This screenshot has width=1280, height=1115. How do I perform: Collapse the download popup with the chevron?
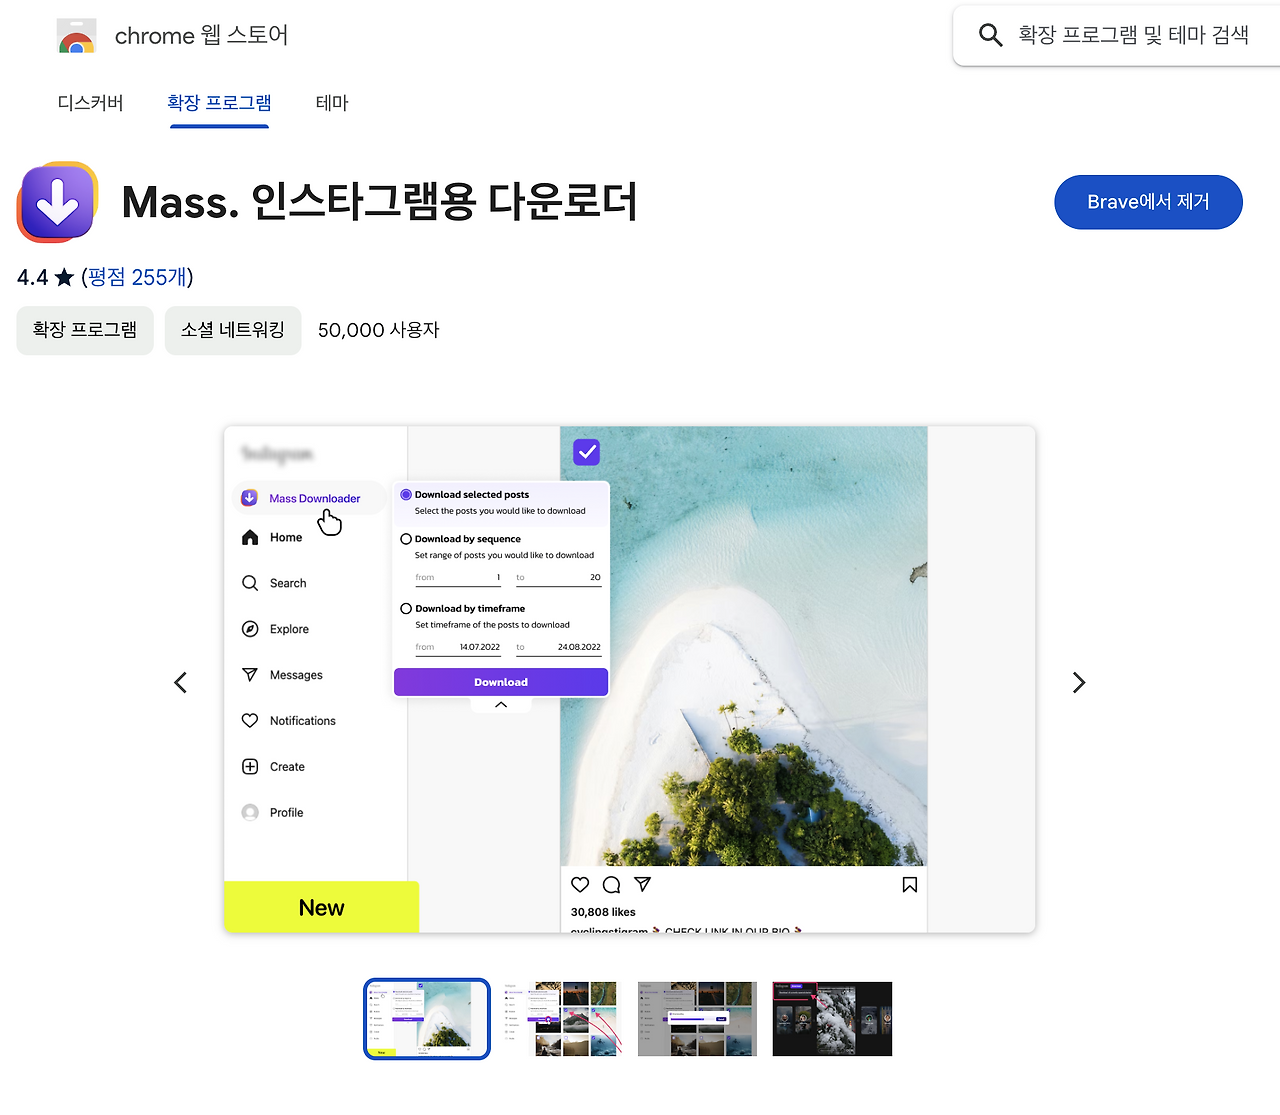click(x=500, y=703)
